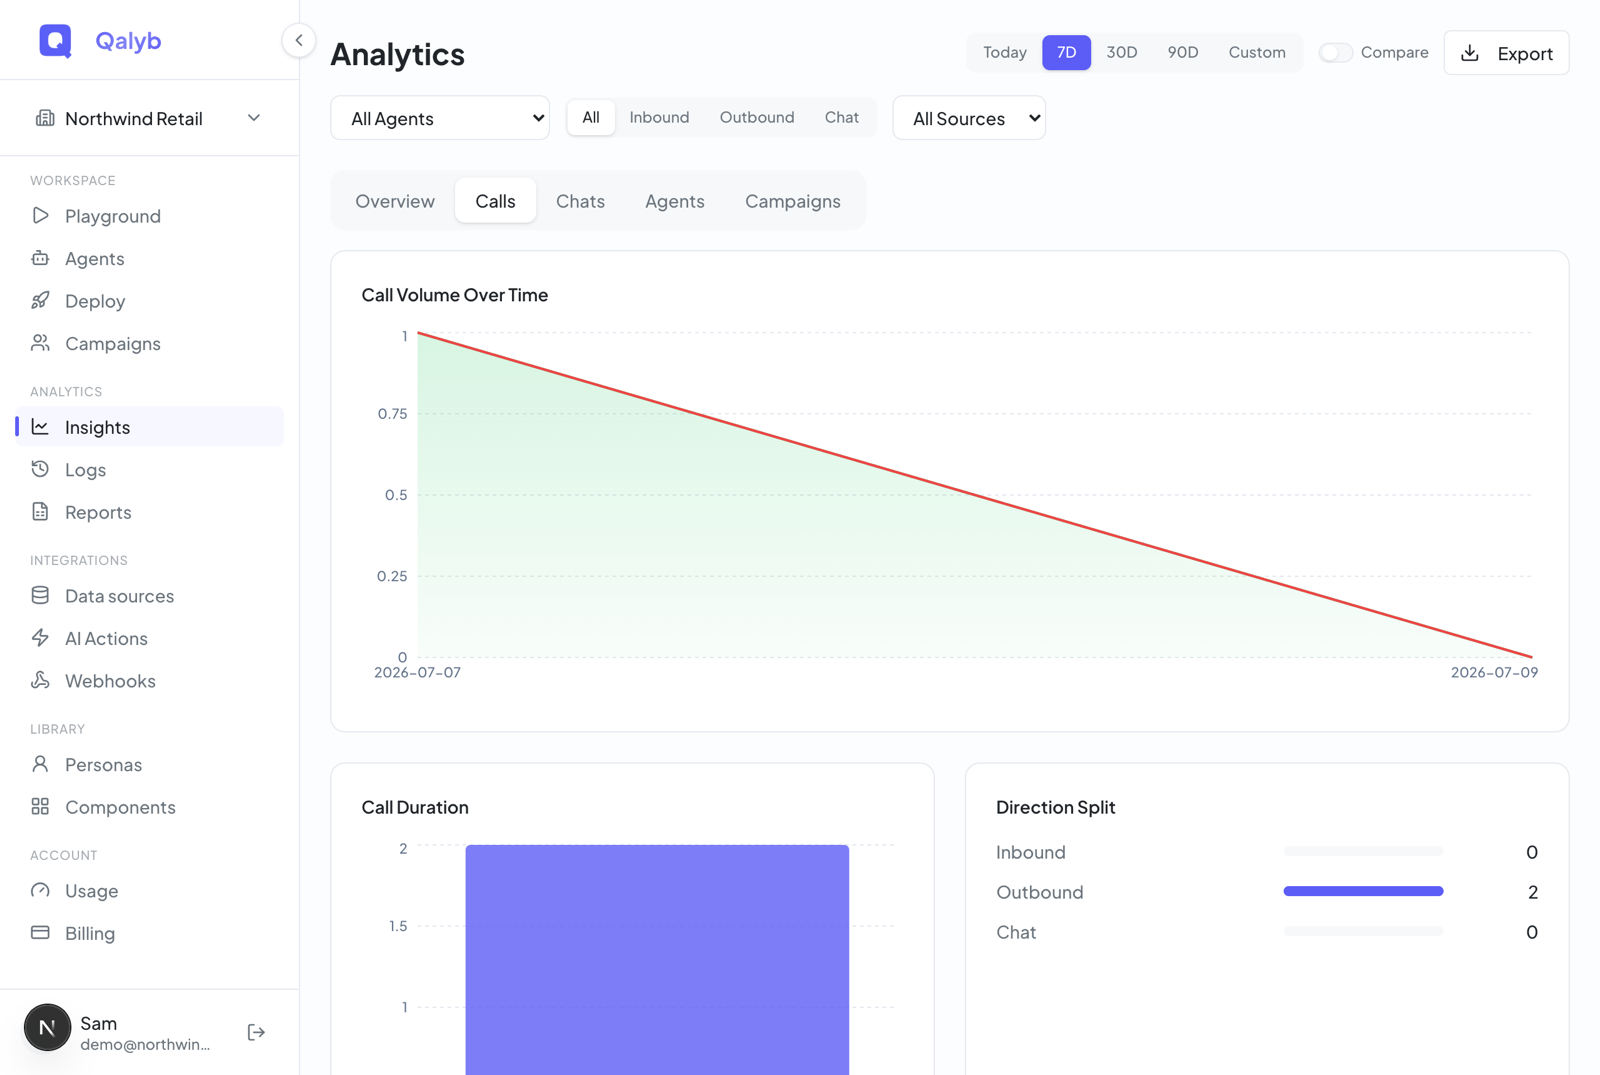Click the logout icon next to Sam
The width and height of the screenshot is (1600, 1075).
point(256,1032)
